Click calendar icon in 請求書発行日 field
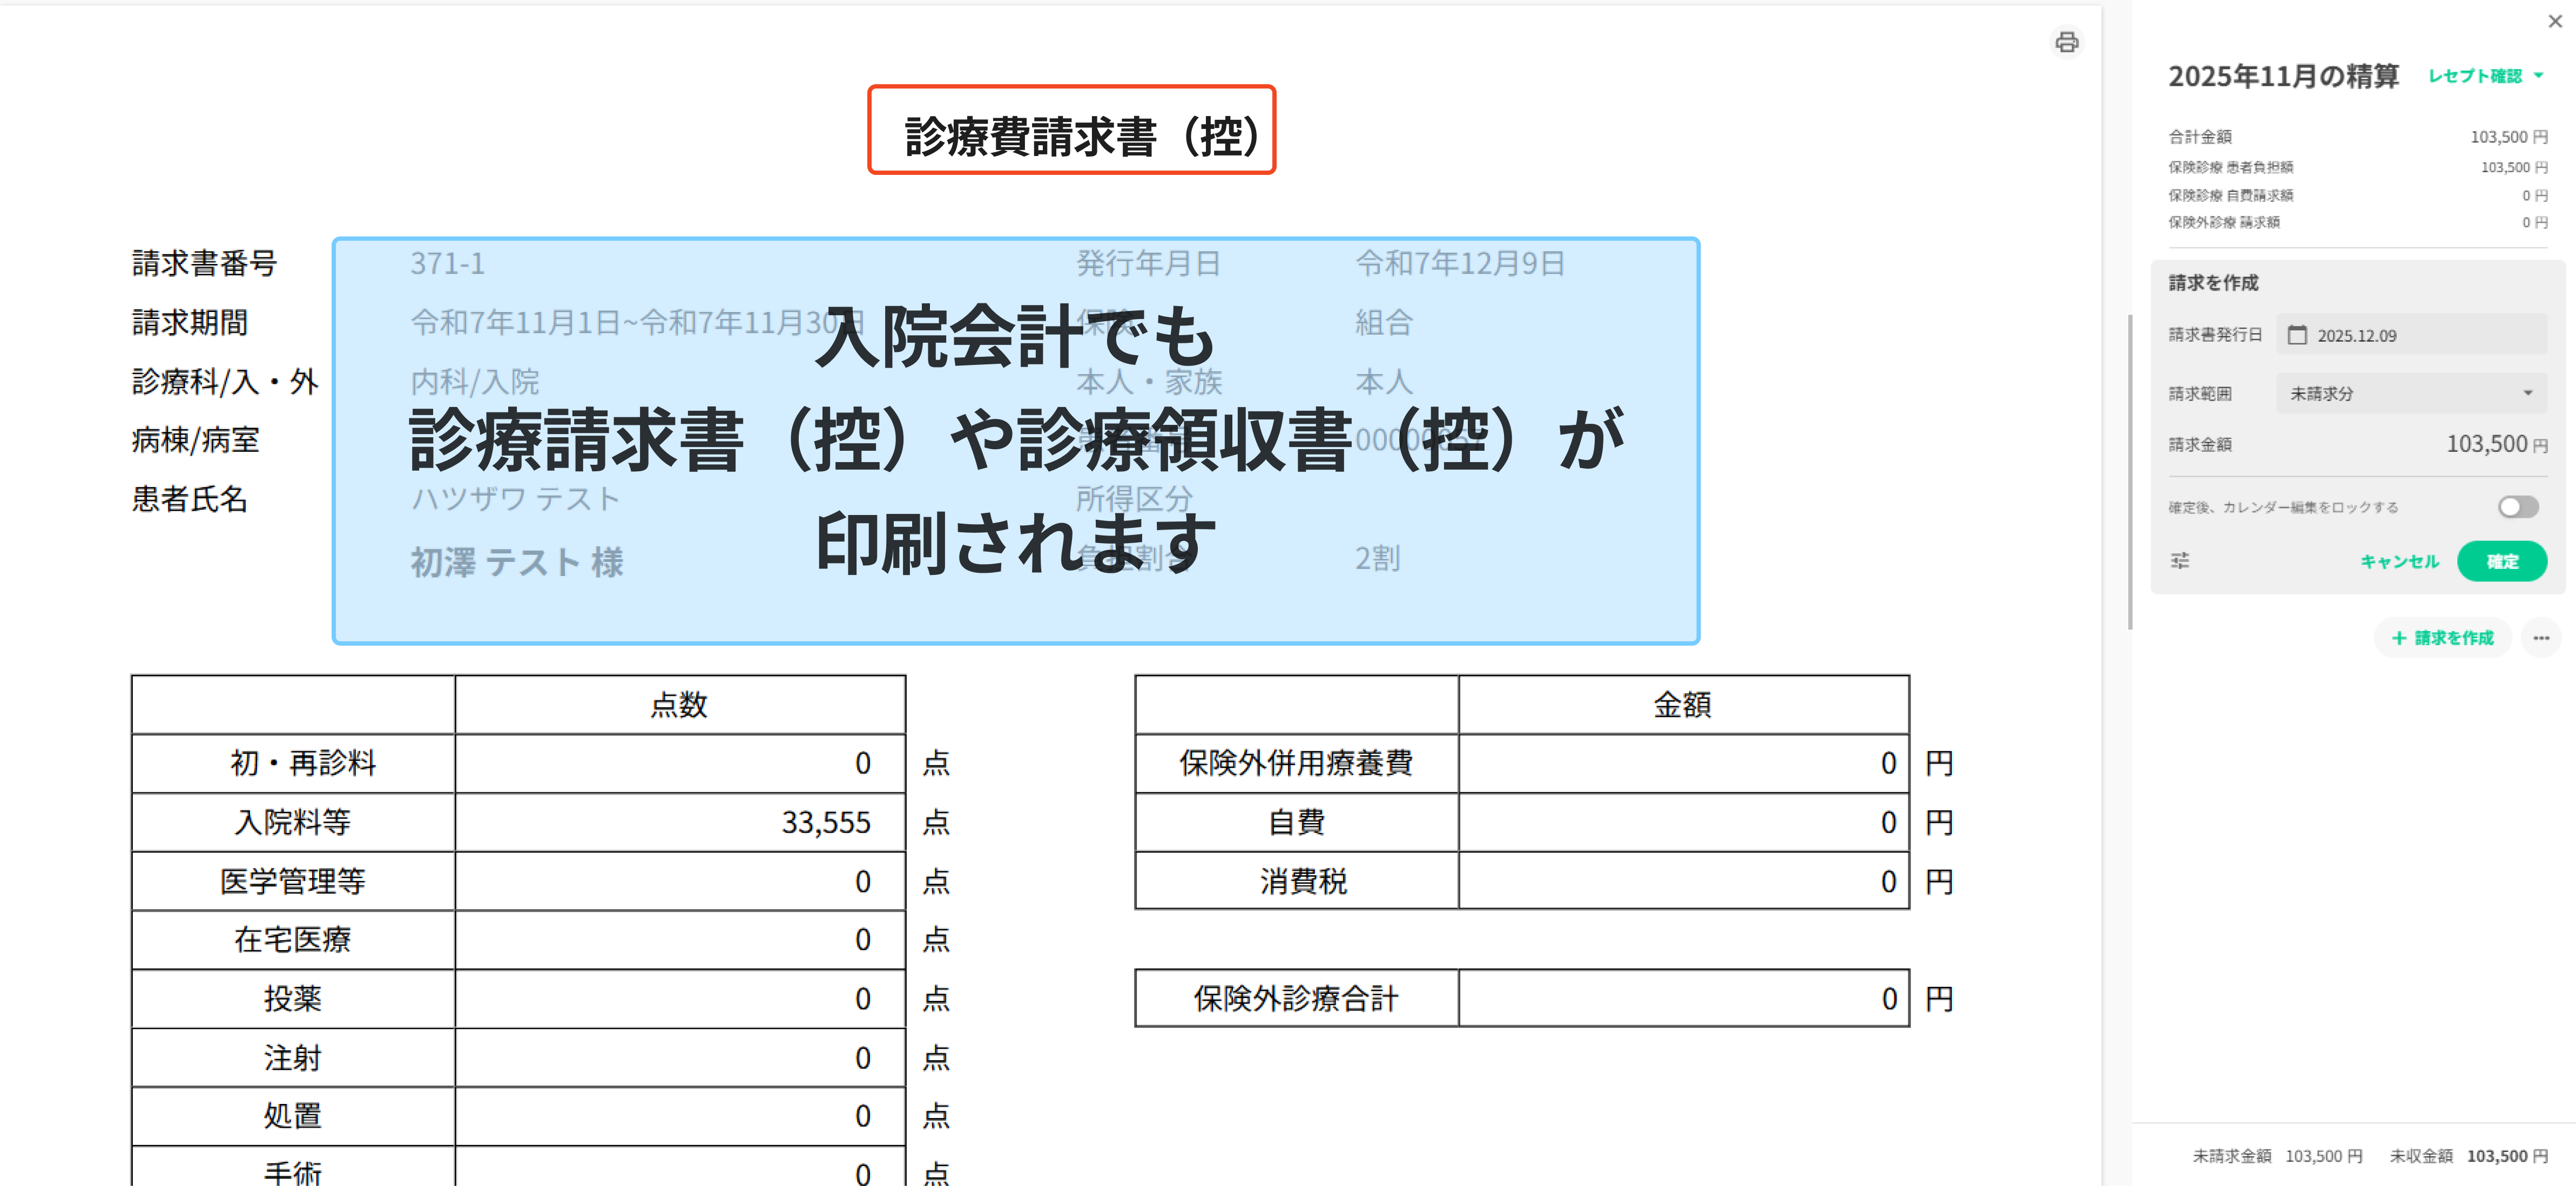The image size is (2576, 1186). point(2297,335)
